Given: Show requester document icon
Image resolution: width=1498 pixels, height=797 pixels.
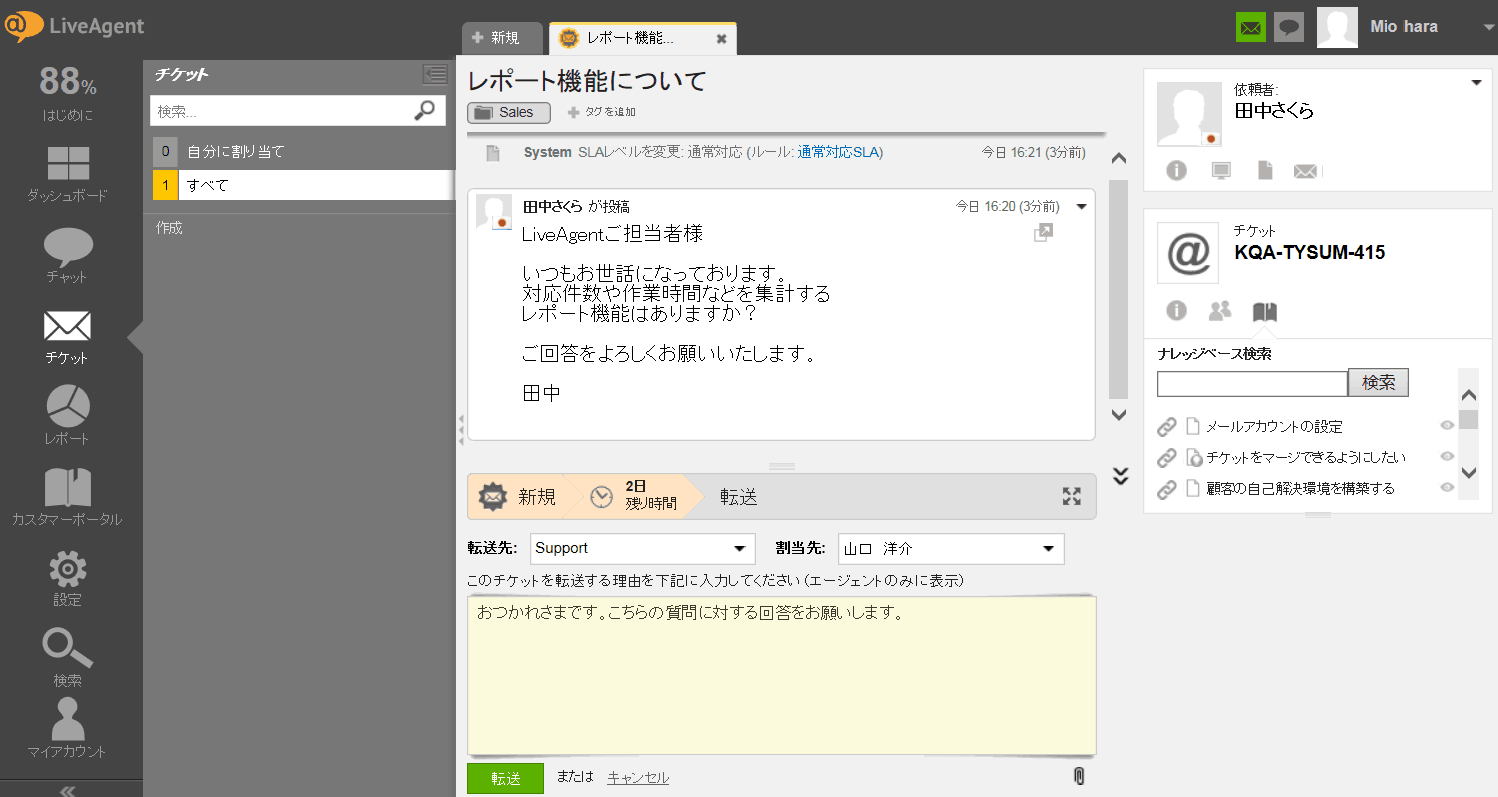Looking at the screenshot, I should (1265, 170).
